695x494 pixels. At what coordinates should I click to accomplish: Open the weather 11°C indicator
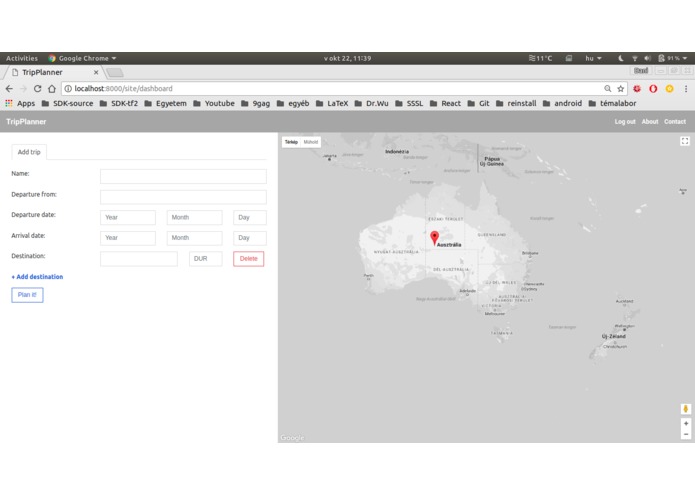[x=540, y=58]
